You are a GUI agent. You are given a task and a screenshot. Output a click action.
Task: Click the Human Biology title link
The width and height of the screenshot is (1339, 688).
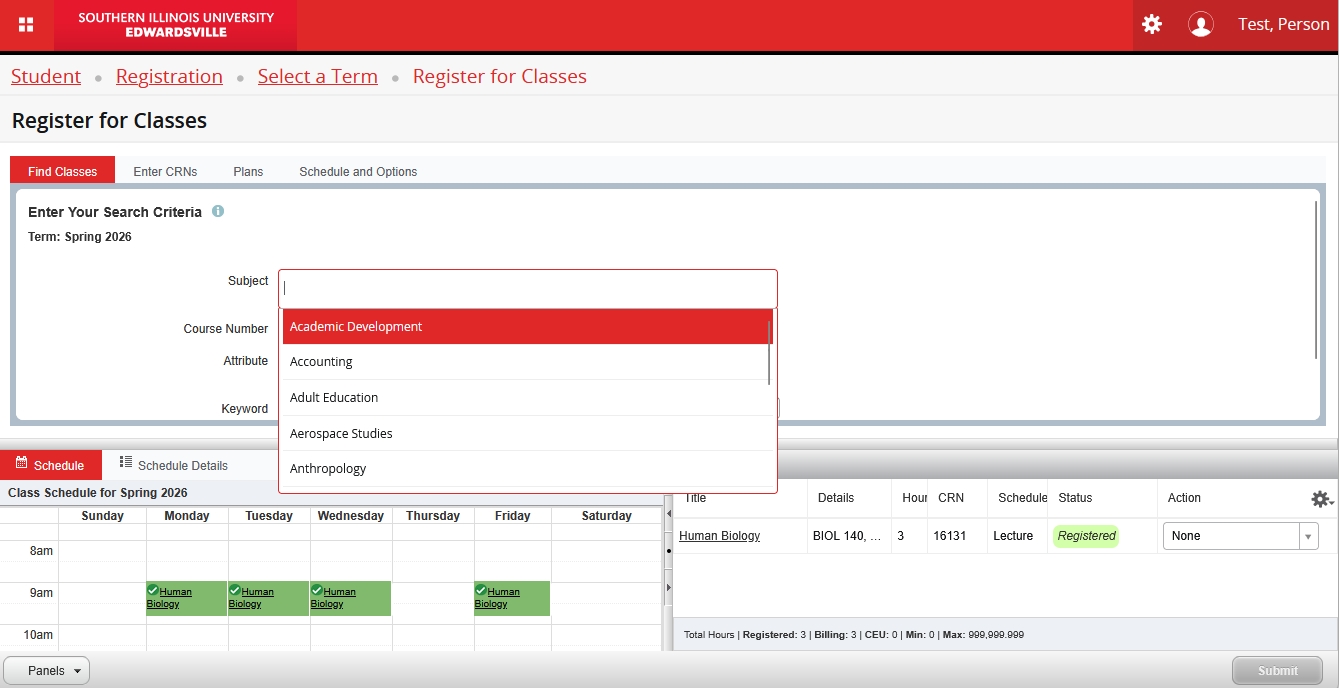tap(719, 536)
